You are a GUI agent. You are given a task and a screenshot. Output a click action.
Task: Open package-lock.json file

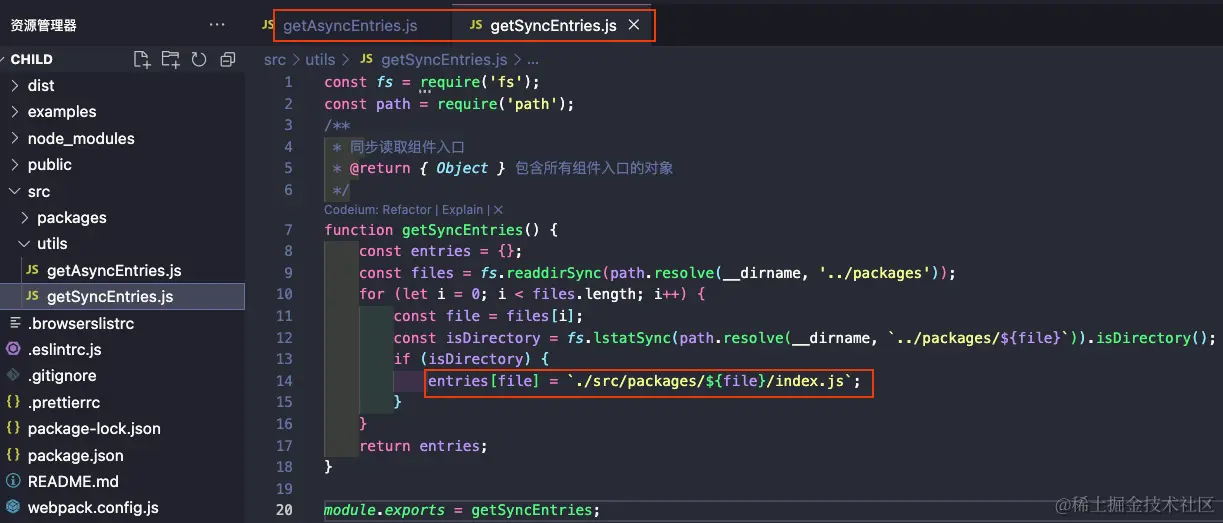click(x=94, y=429)
